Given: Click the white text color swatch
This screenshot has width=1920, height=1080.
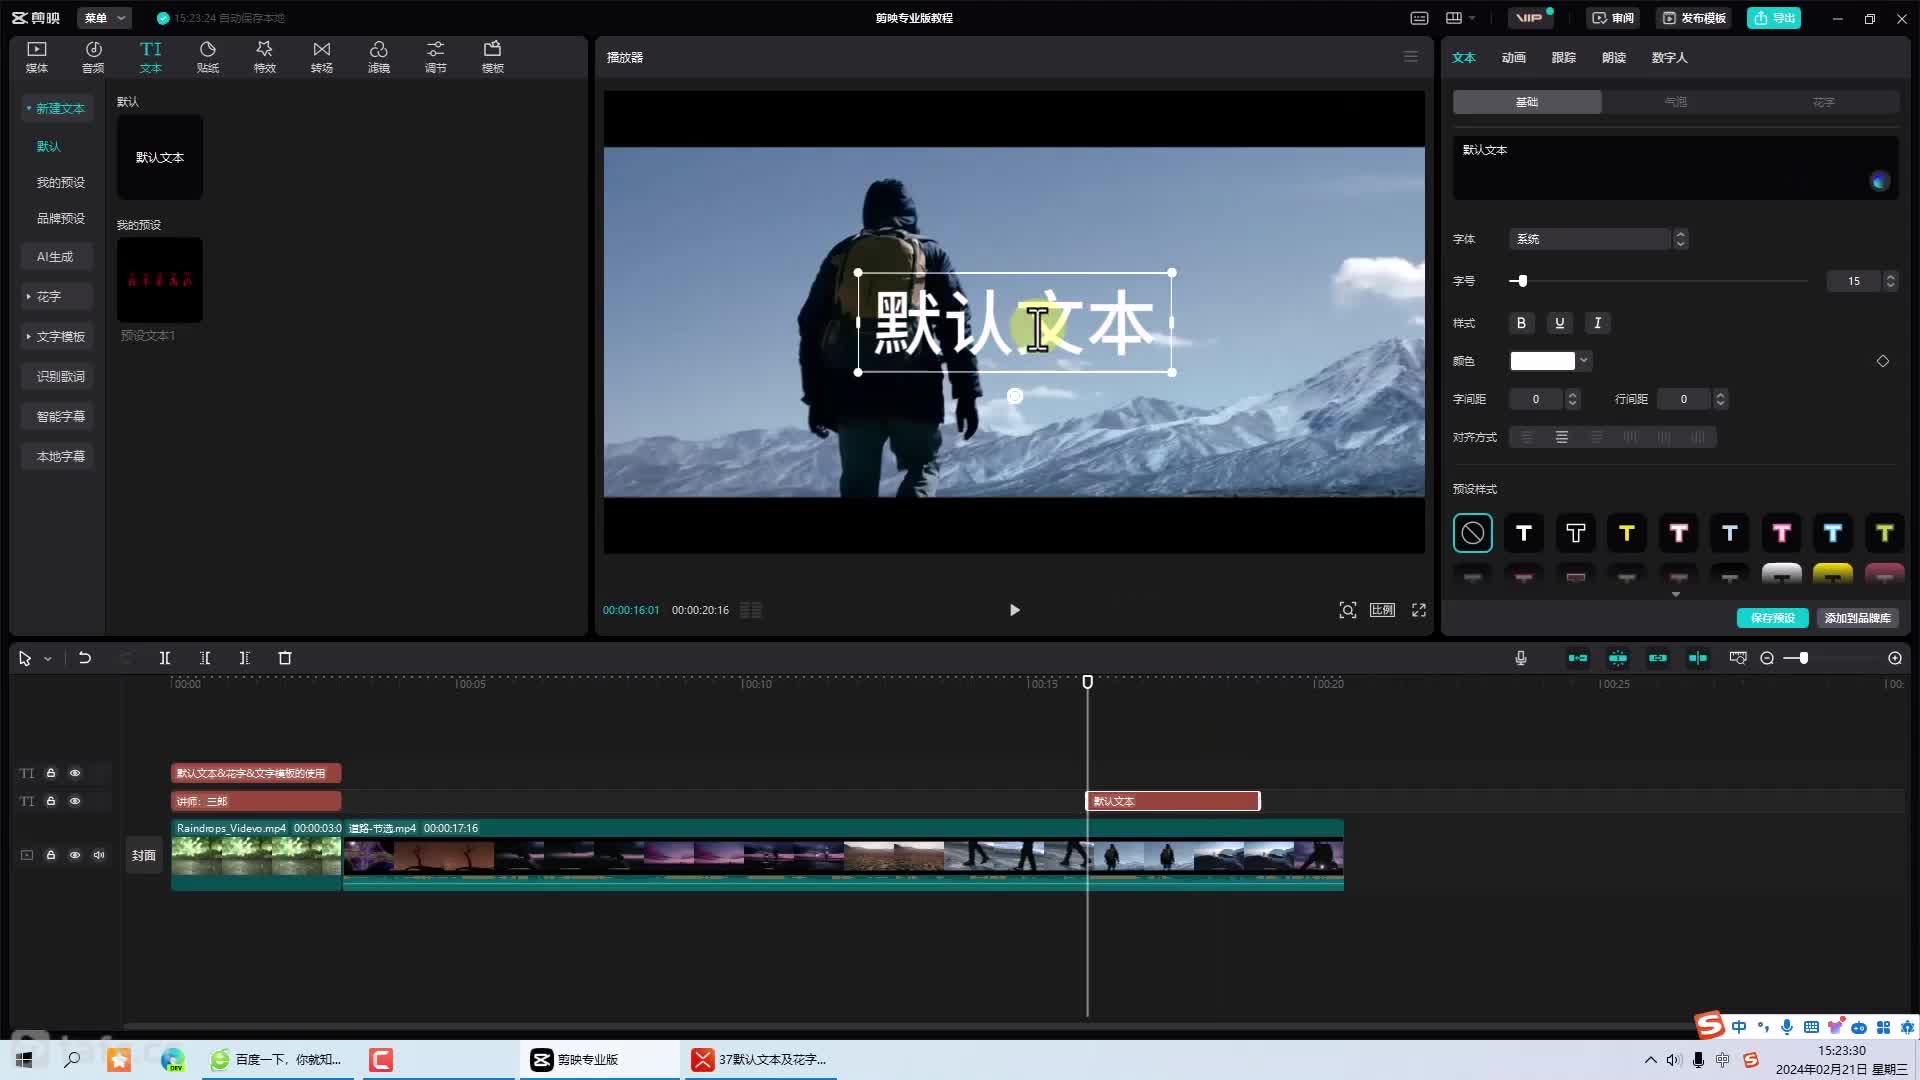Looking at the screenshot, I should [x=1542, y=361].
